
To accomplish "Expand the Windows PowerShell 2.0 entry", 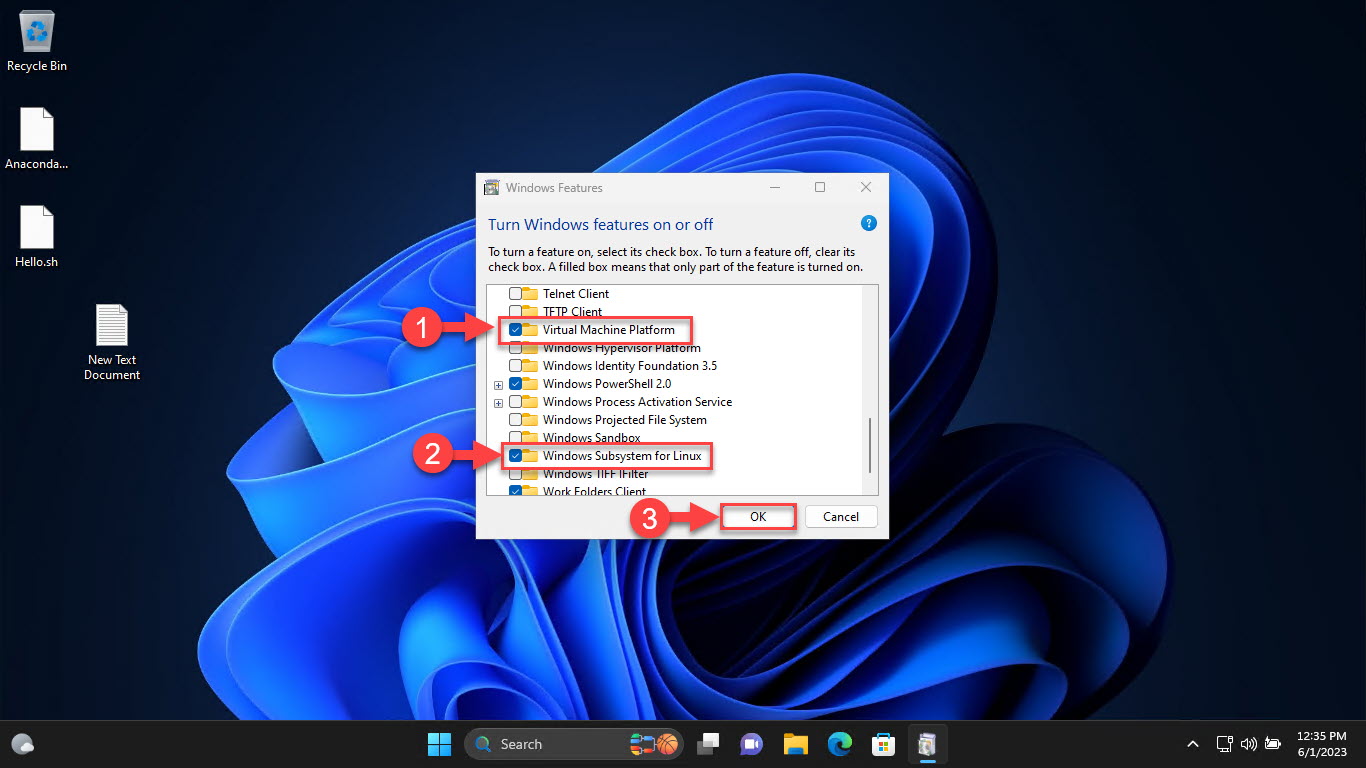I will (498, 384).
